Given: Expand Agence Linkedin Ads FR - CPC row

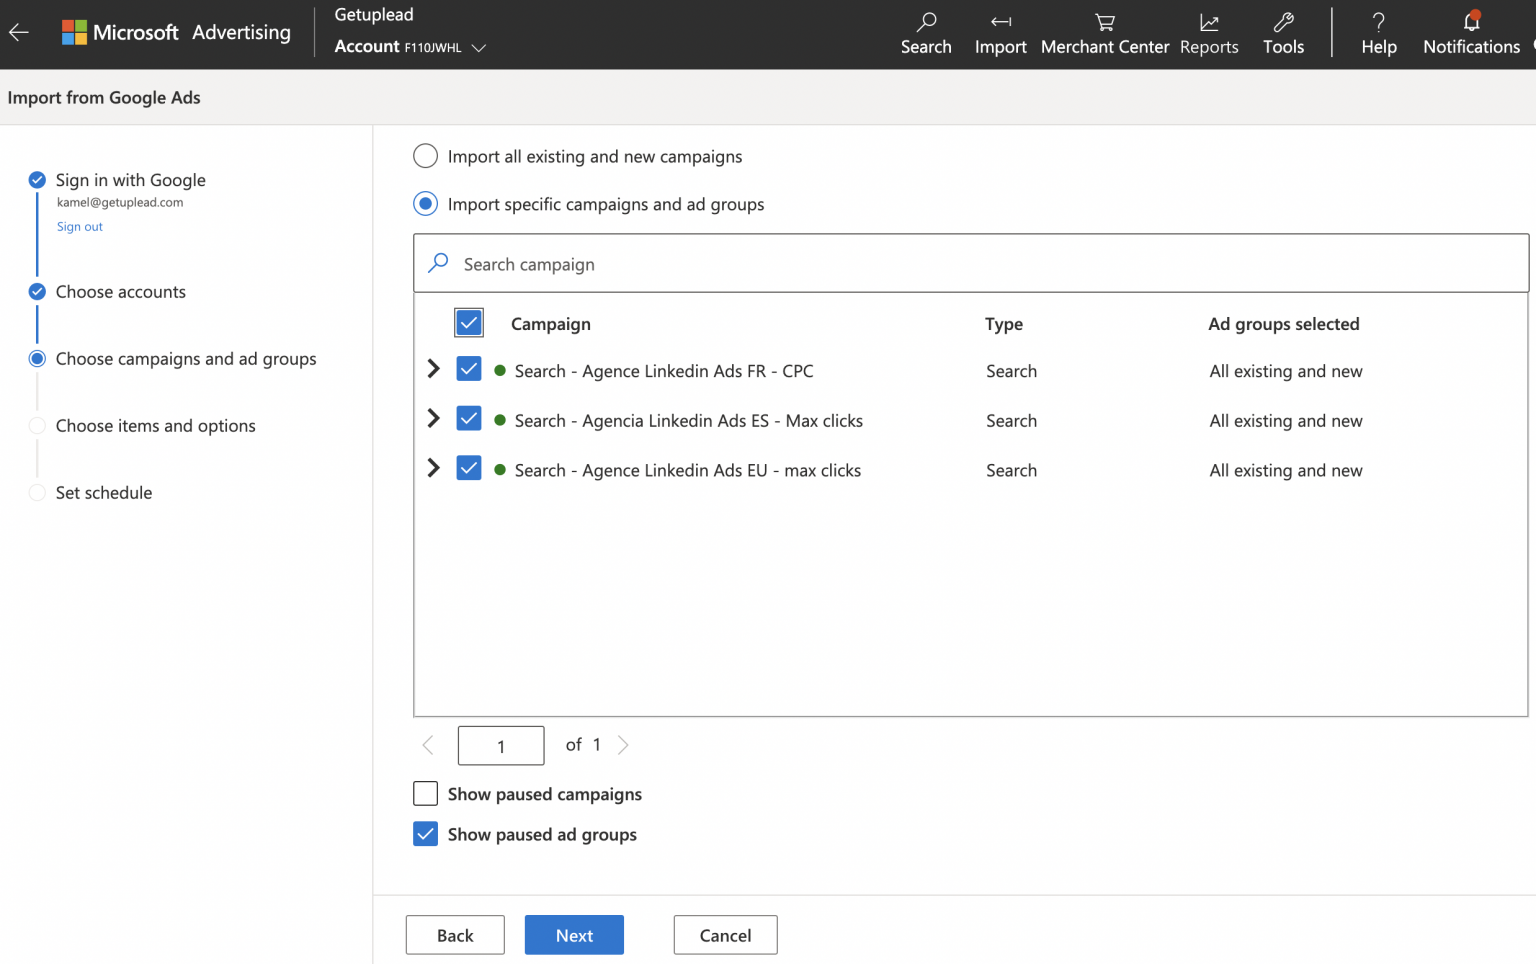Looking at the screenshot, I should (x=433, y=369).
